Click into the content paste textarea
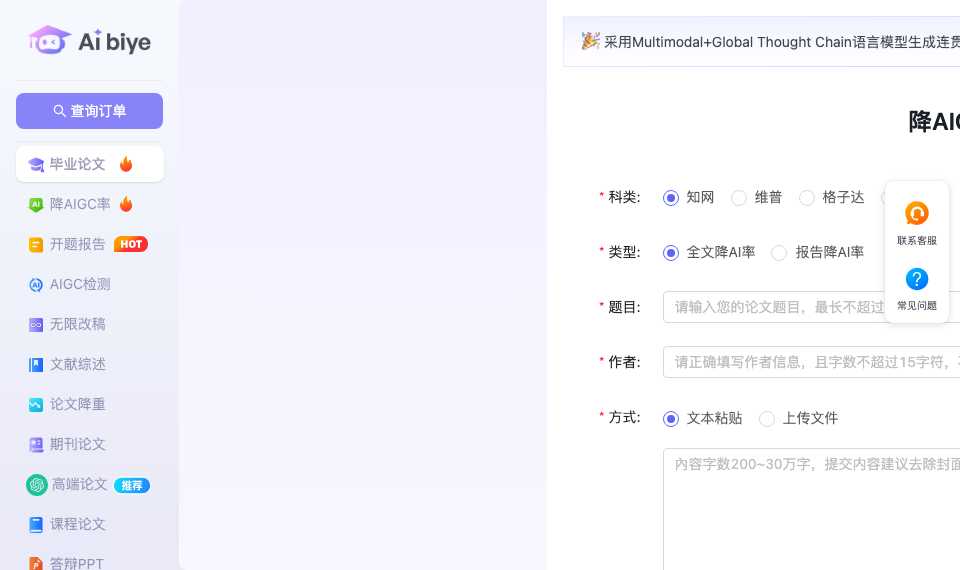This screenshot has width=960, height=570. click(811, 509)
